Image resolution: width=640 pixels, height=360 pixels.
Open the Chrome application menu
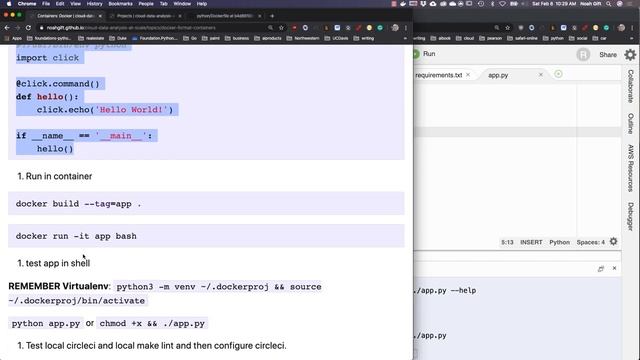pyautogui.click(x=27, y=4)
